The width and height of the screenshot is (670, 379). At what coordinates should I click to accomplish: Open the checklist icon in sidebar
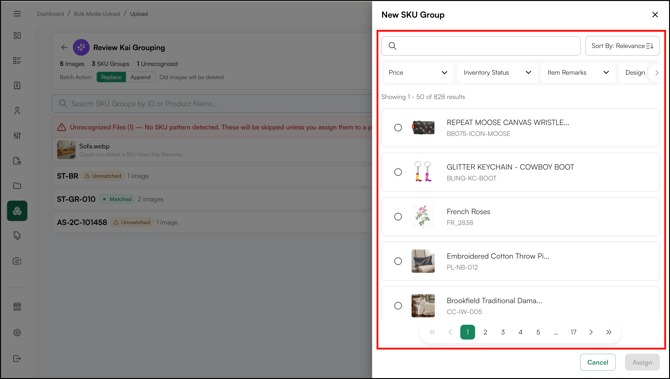coord(17,60)
